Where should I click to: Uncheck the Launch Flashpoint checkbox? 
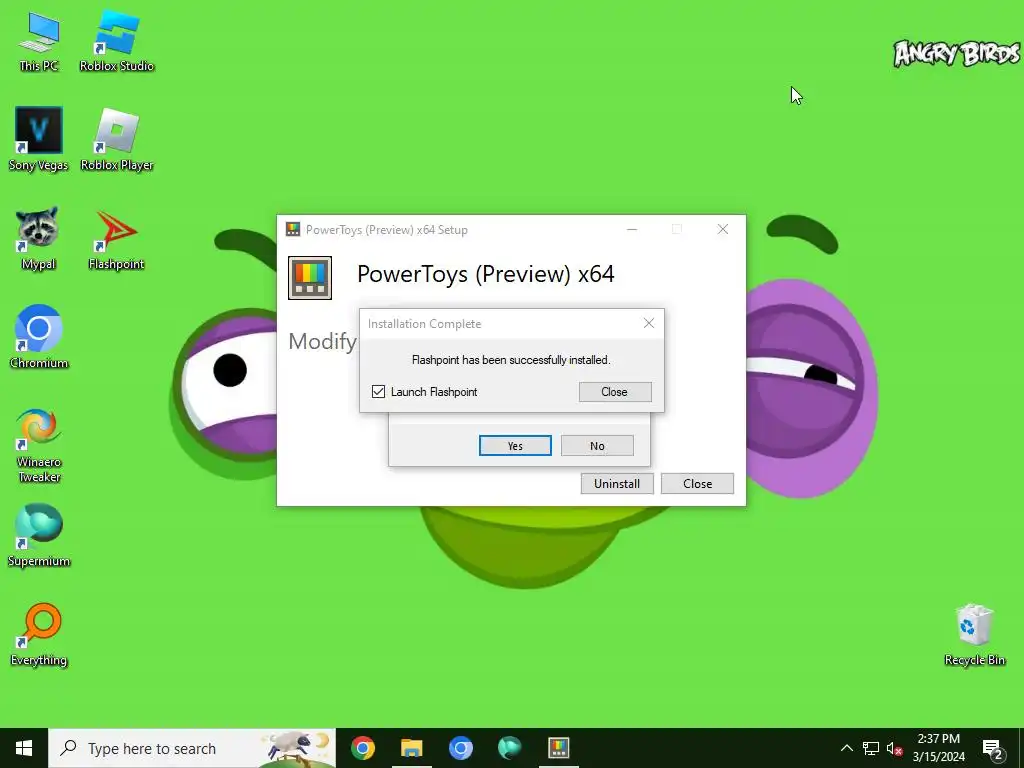378,391
